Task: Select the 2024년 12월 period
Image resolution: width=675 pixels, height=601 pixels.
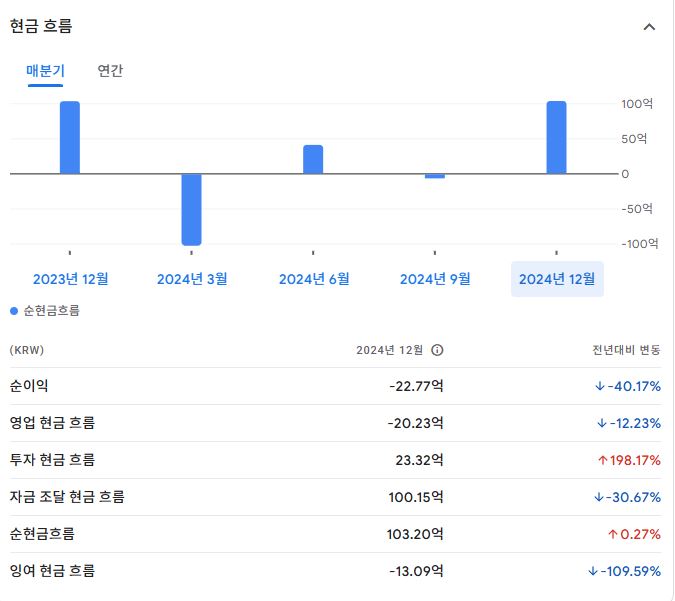Action: 557,279
